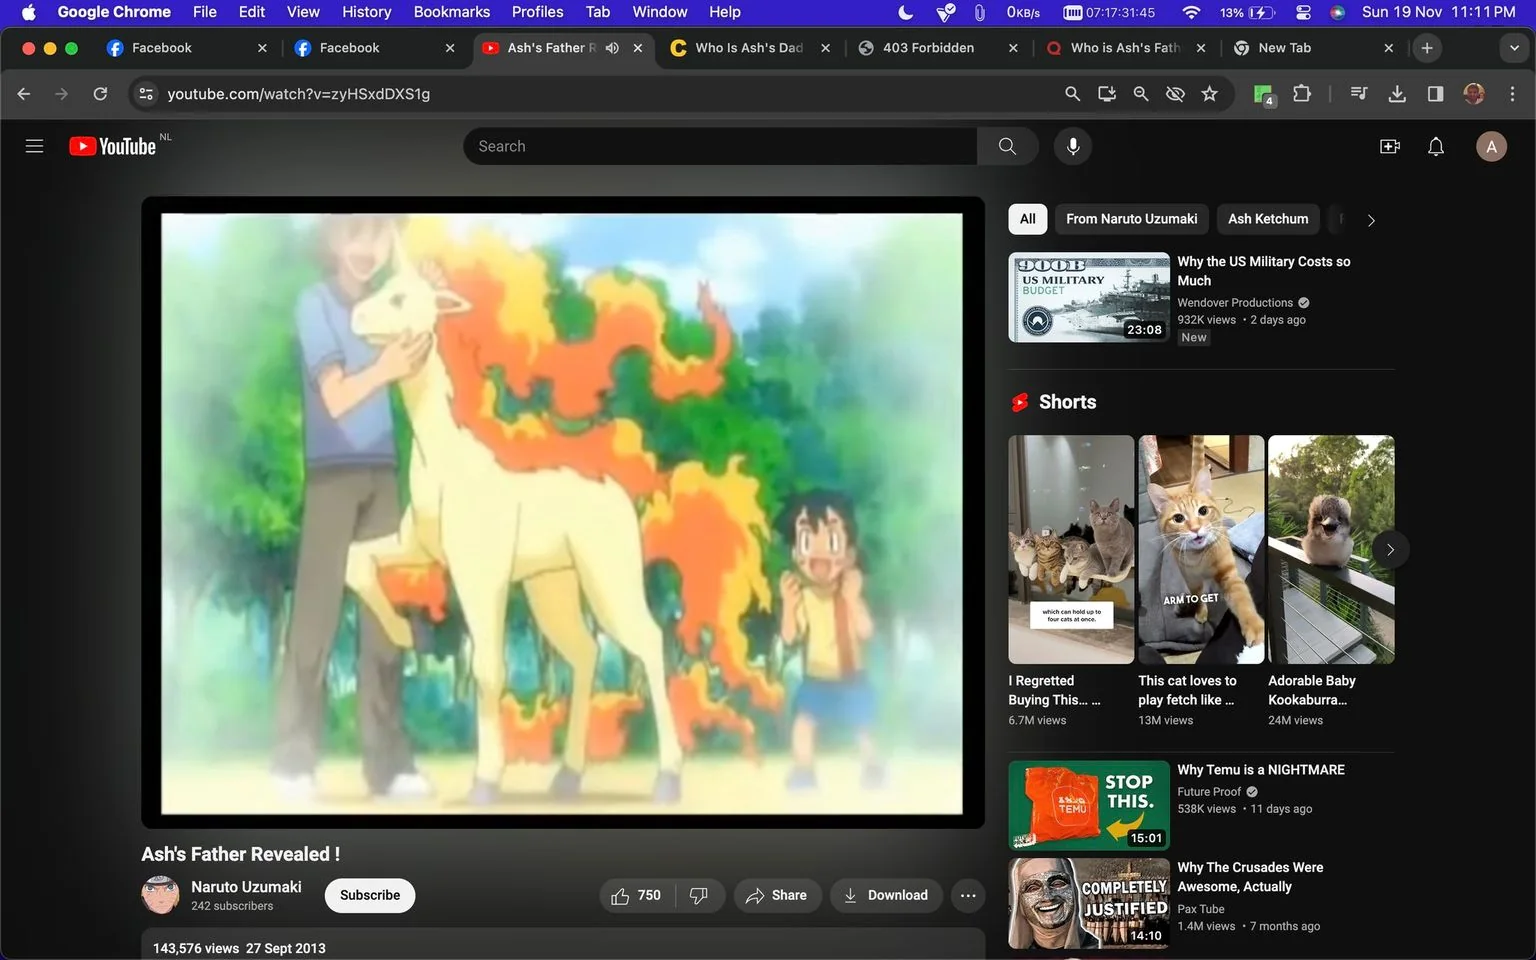Reload the page in Chrome
1536x960 pixels.
(100, 94)
